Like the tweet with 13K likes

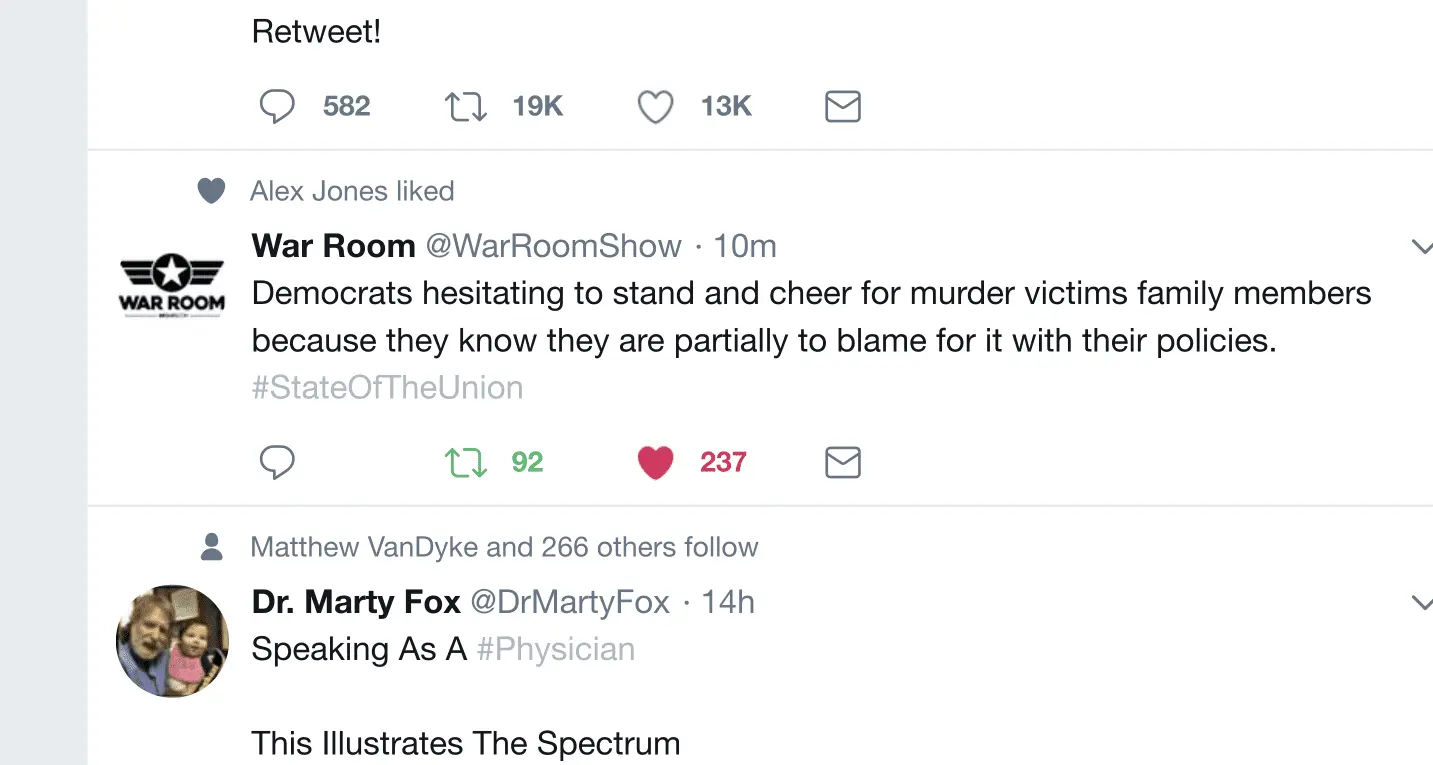[x=655, y=106]
